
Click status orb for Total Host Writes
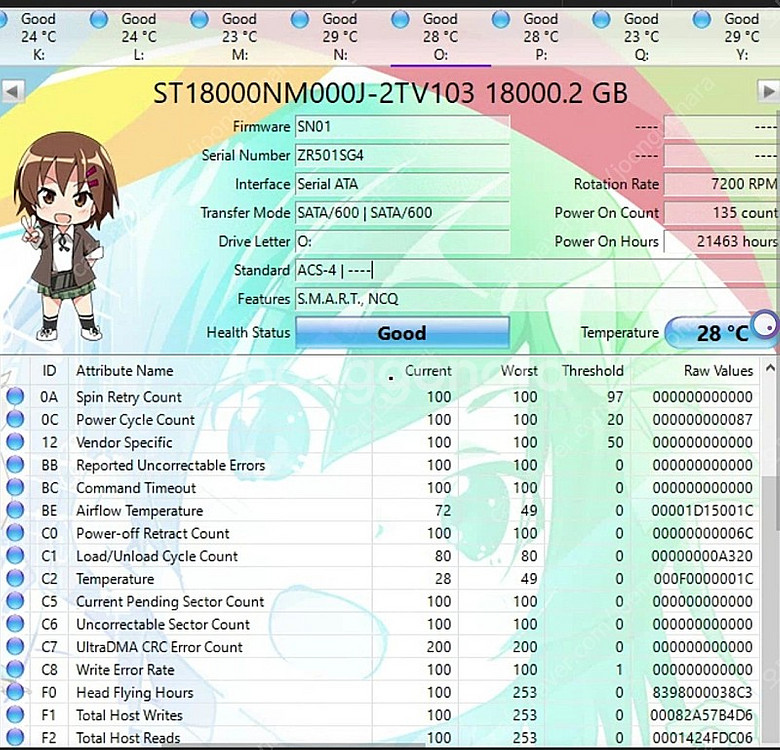coord(15,715)
